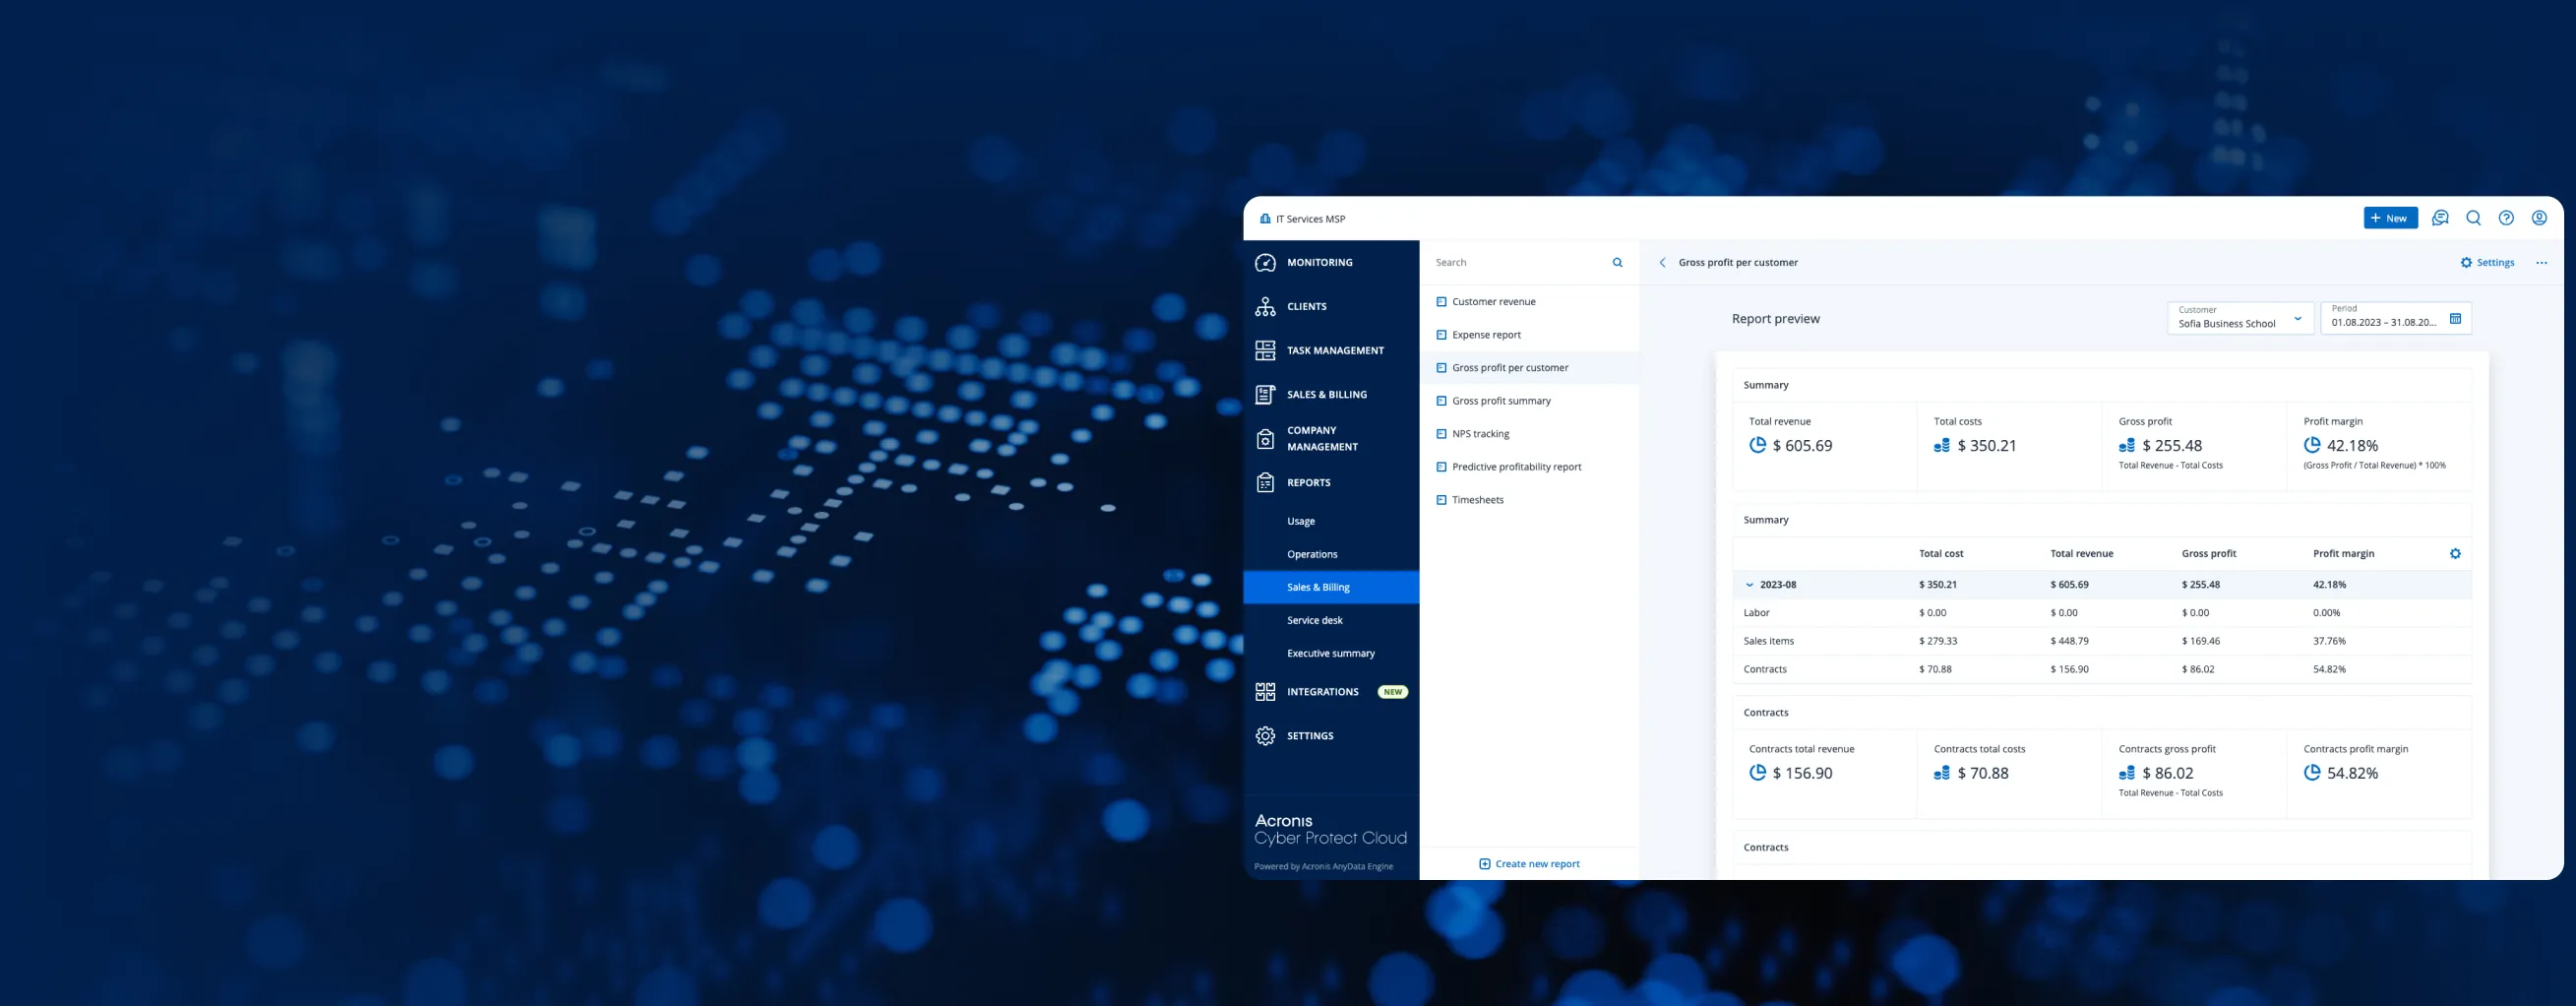Select Service desk under Reports
The width and height of the screenshot is (2576, 1006).
(1314, 621)
